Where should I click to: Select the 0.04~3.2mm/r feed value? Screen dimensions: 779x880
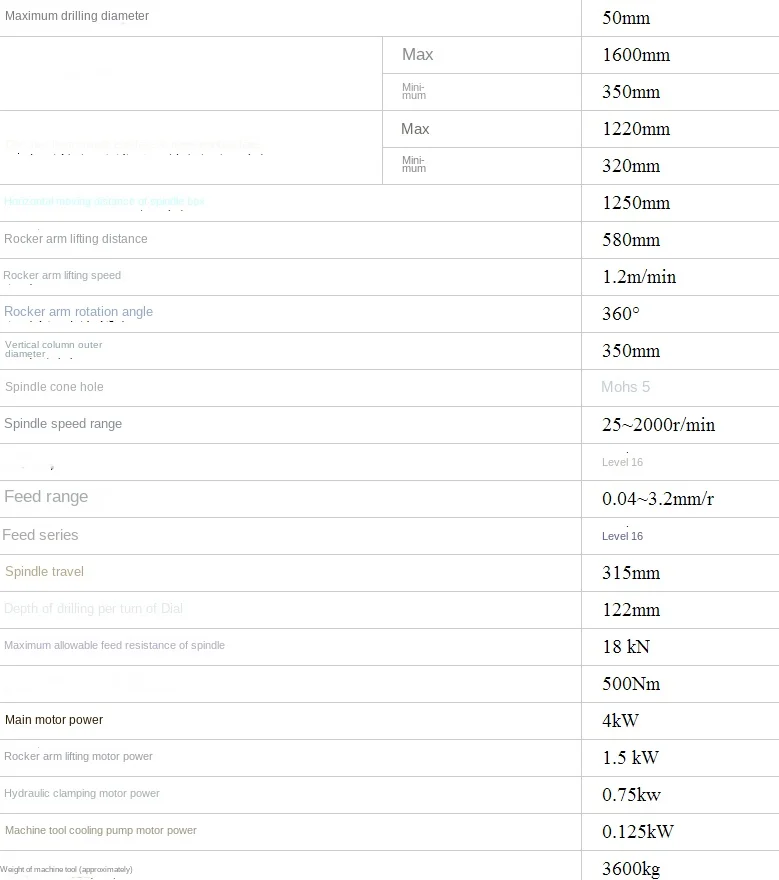point(657,499)
